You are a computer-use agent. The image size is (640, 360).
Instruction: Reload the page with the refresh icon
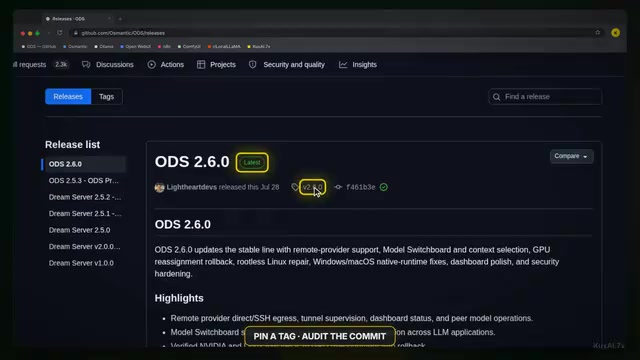click(x=60, y=33)
